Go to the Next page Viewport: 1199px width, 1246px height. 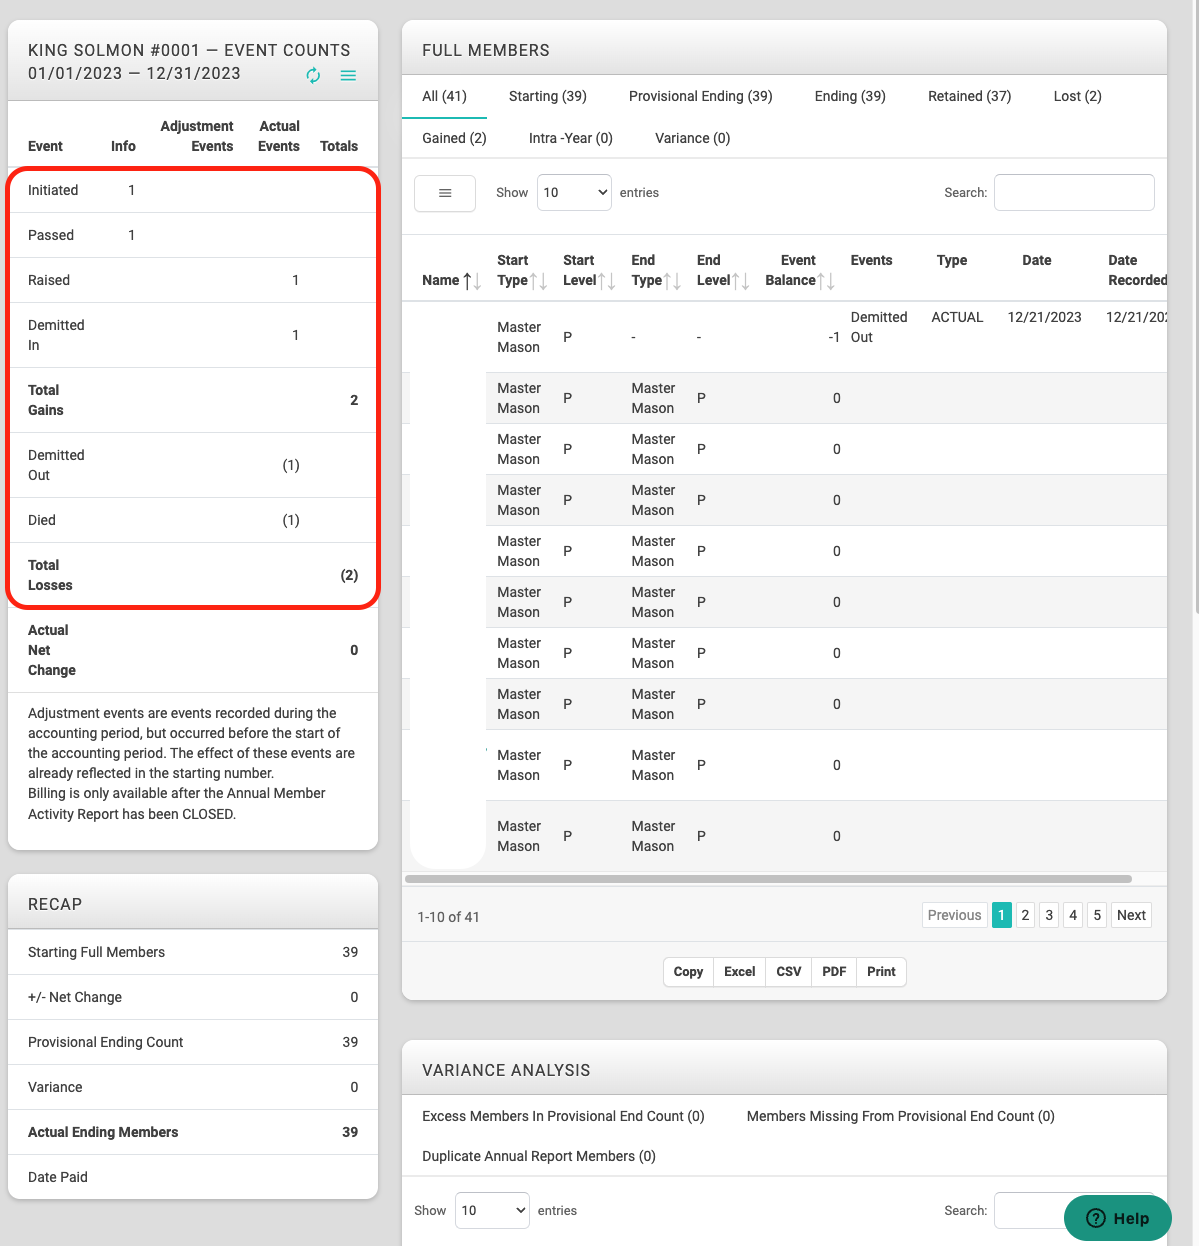tap(1131, 915)
